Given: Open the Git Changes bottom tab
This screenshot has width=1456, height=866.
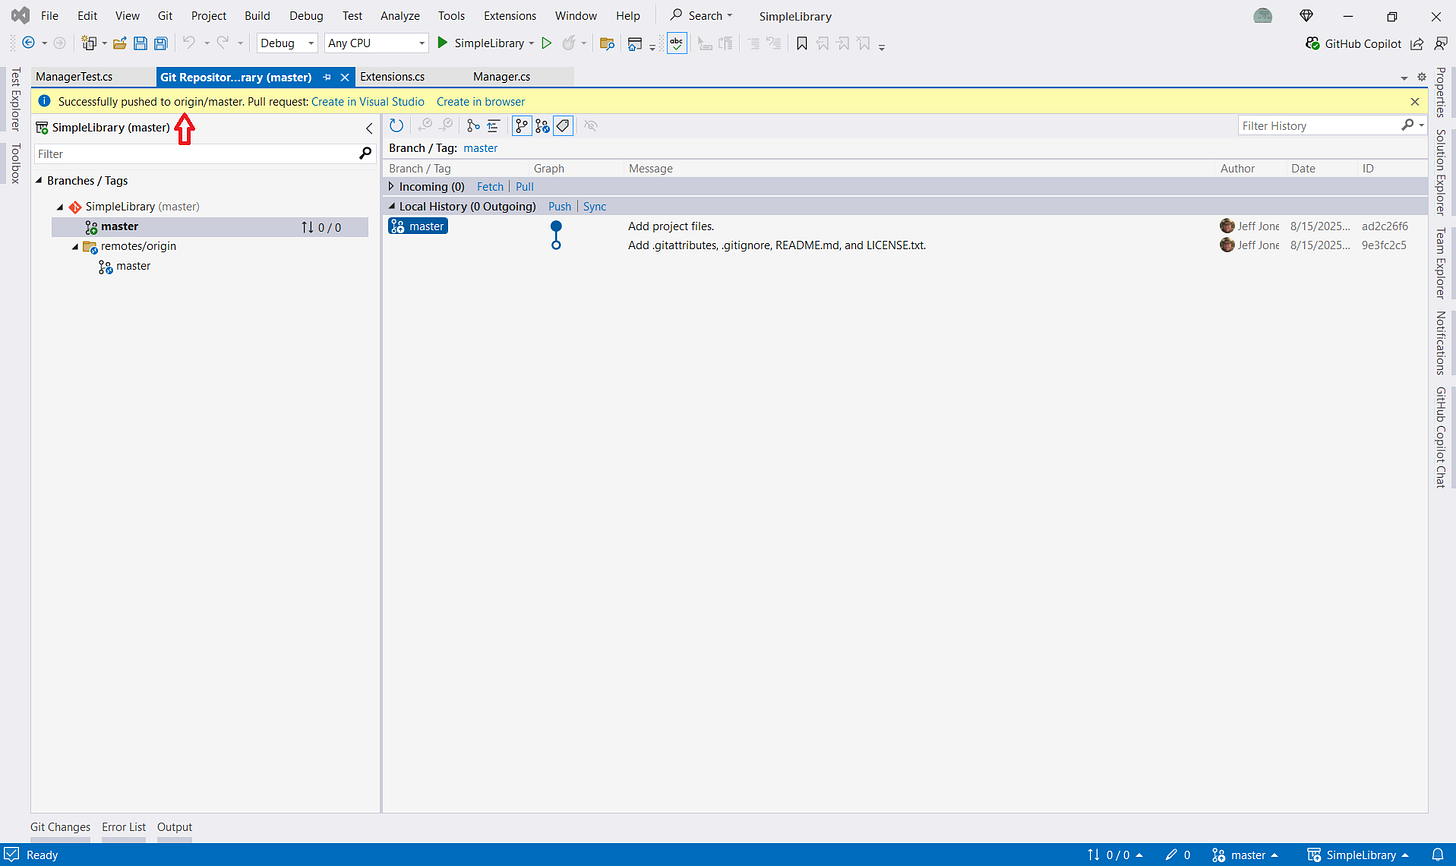Looking at the screenshot, I should point(60,827).
